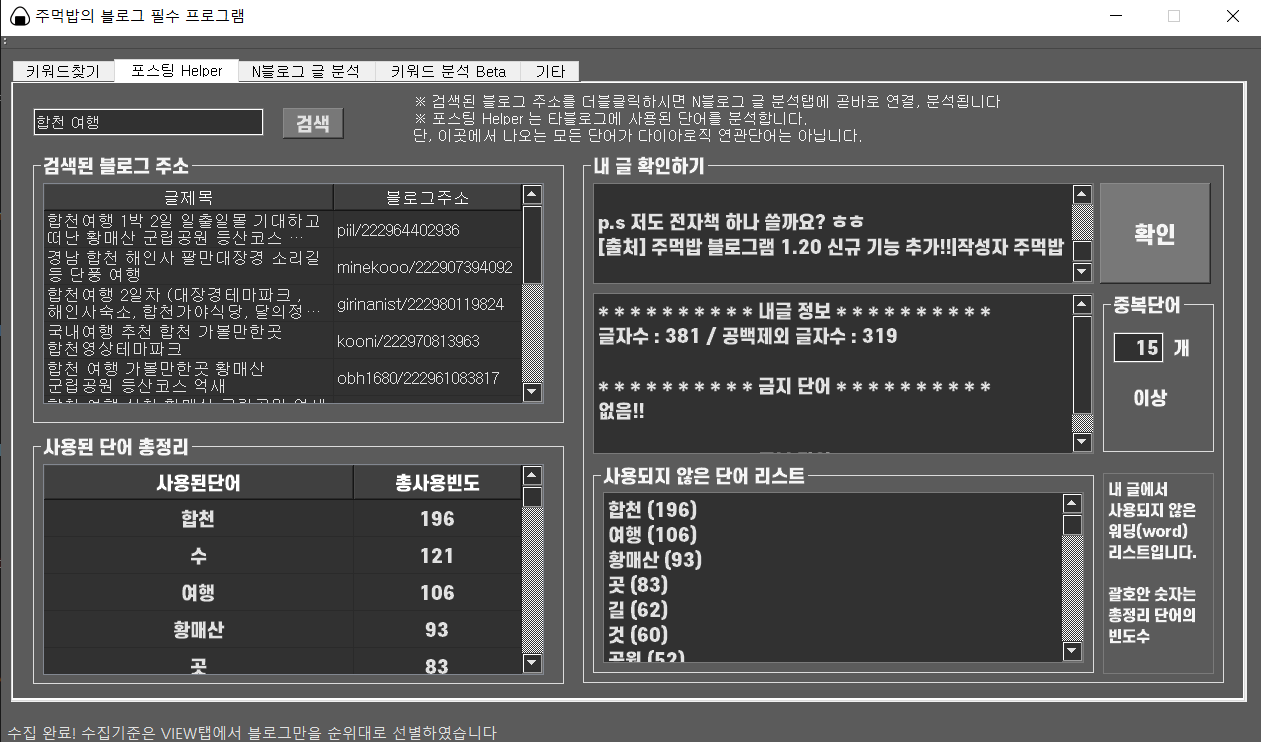Click down arrow of 내글 정보 box scrollbar
1261x742 pixels.
coord(1082,442)
